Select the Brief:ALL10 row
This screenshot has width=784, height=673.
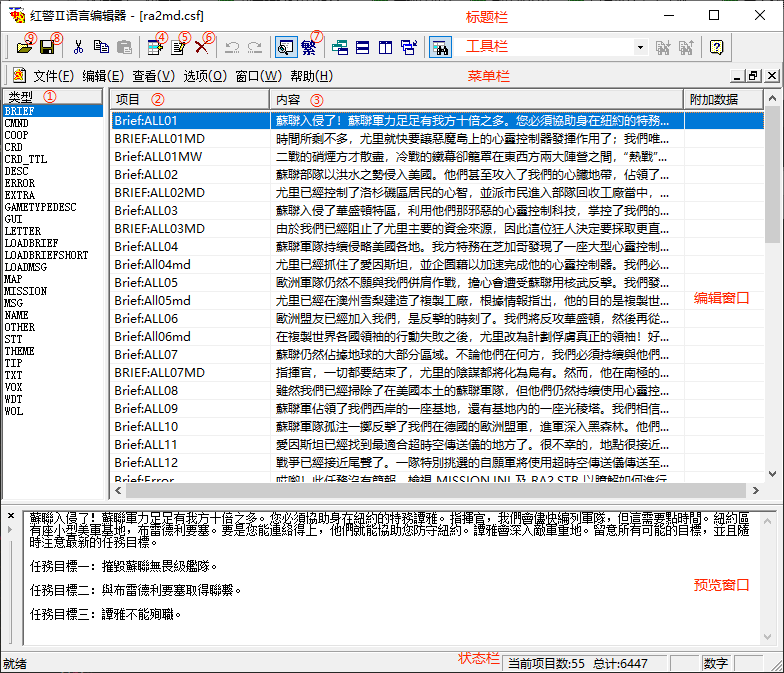438,426
